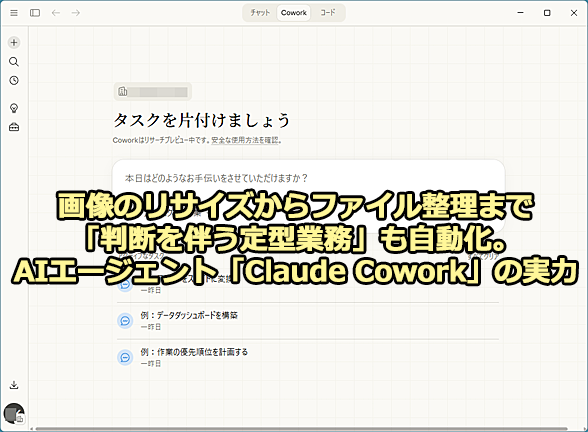Click the lightbulb icon in sidebar
The image size is (588, 432).
tap(14, 108)
